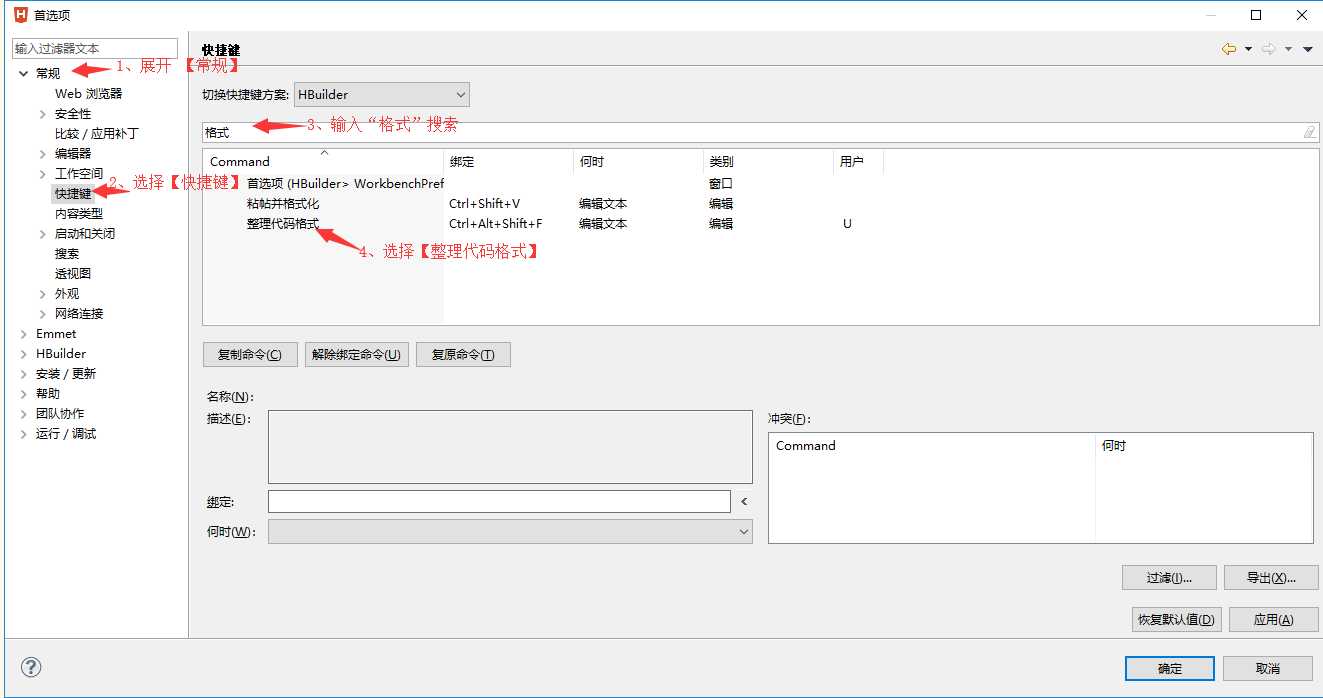Click the 恢复默认值(D) button
Viewport: 1323px width, 698px height.
click(1176, 620)
